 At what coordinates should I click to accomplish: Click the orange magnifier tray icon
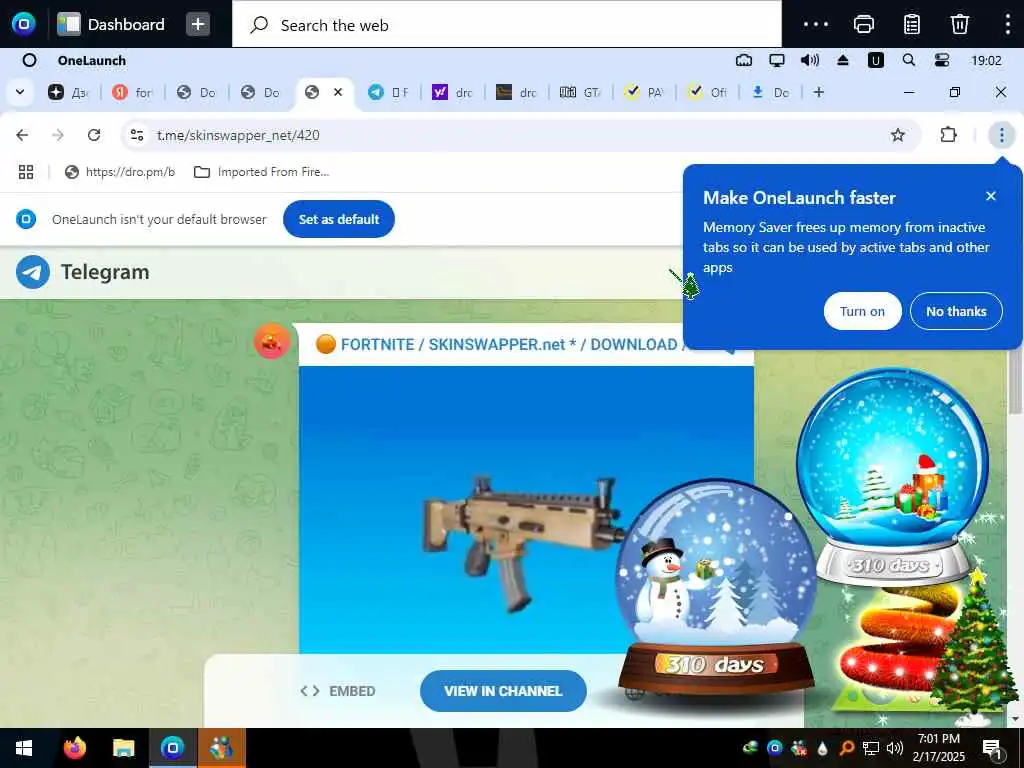point(846,748)
